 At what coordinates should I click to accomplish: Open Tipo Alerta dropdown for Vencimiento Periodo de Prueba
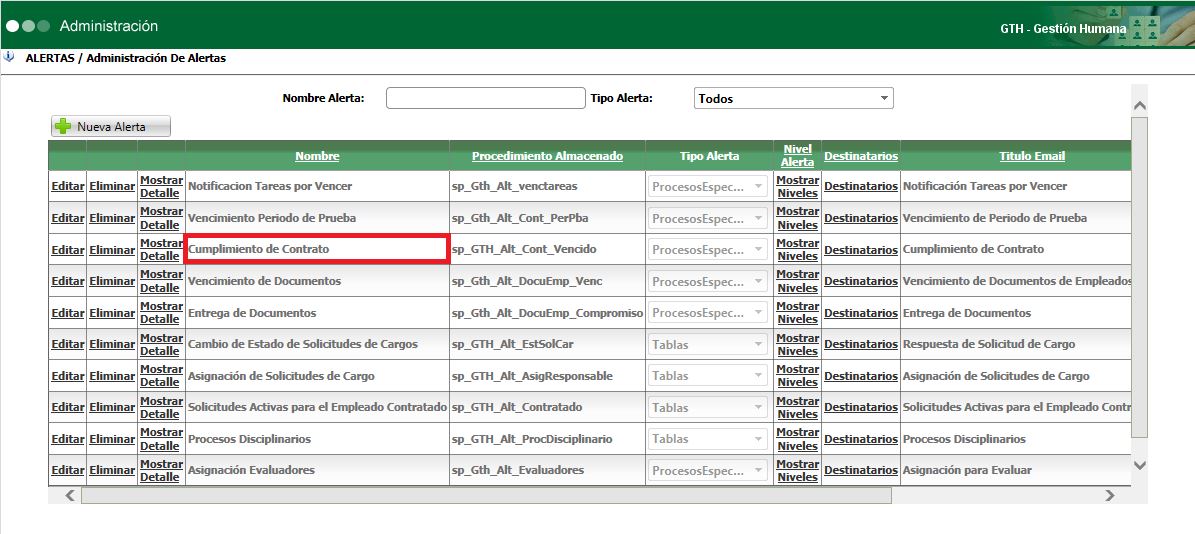point(708,218)
